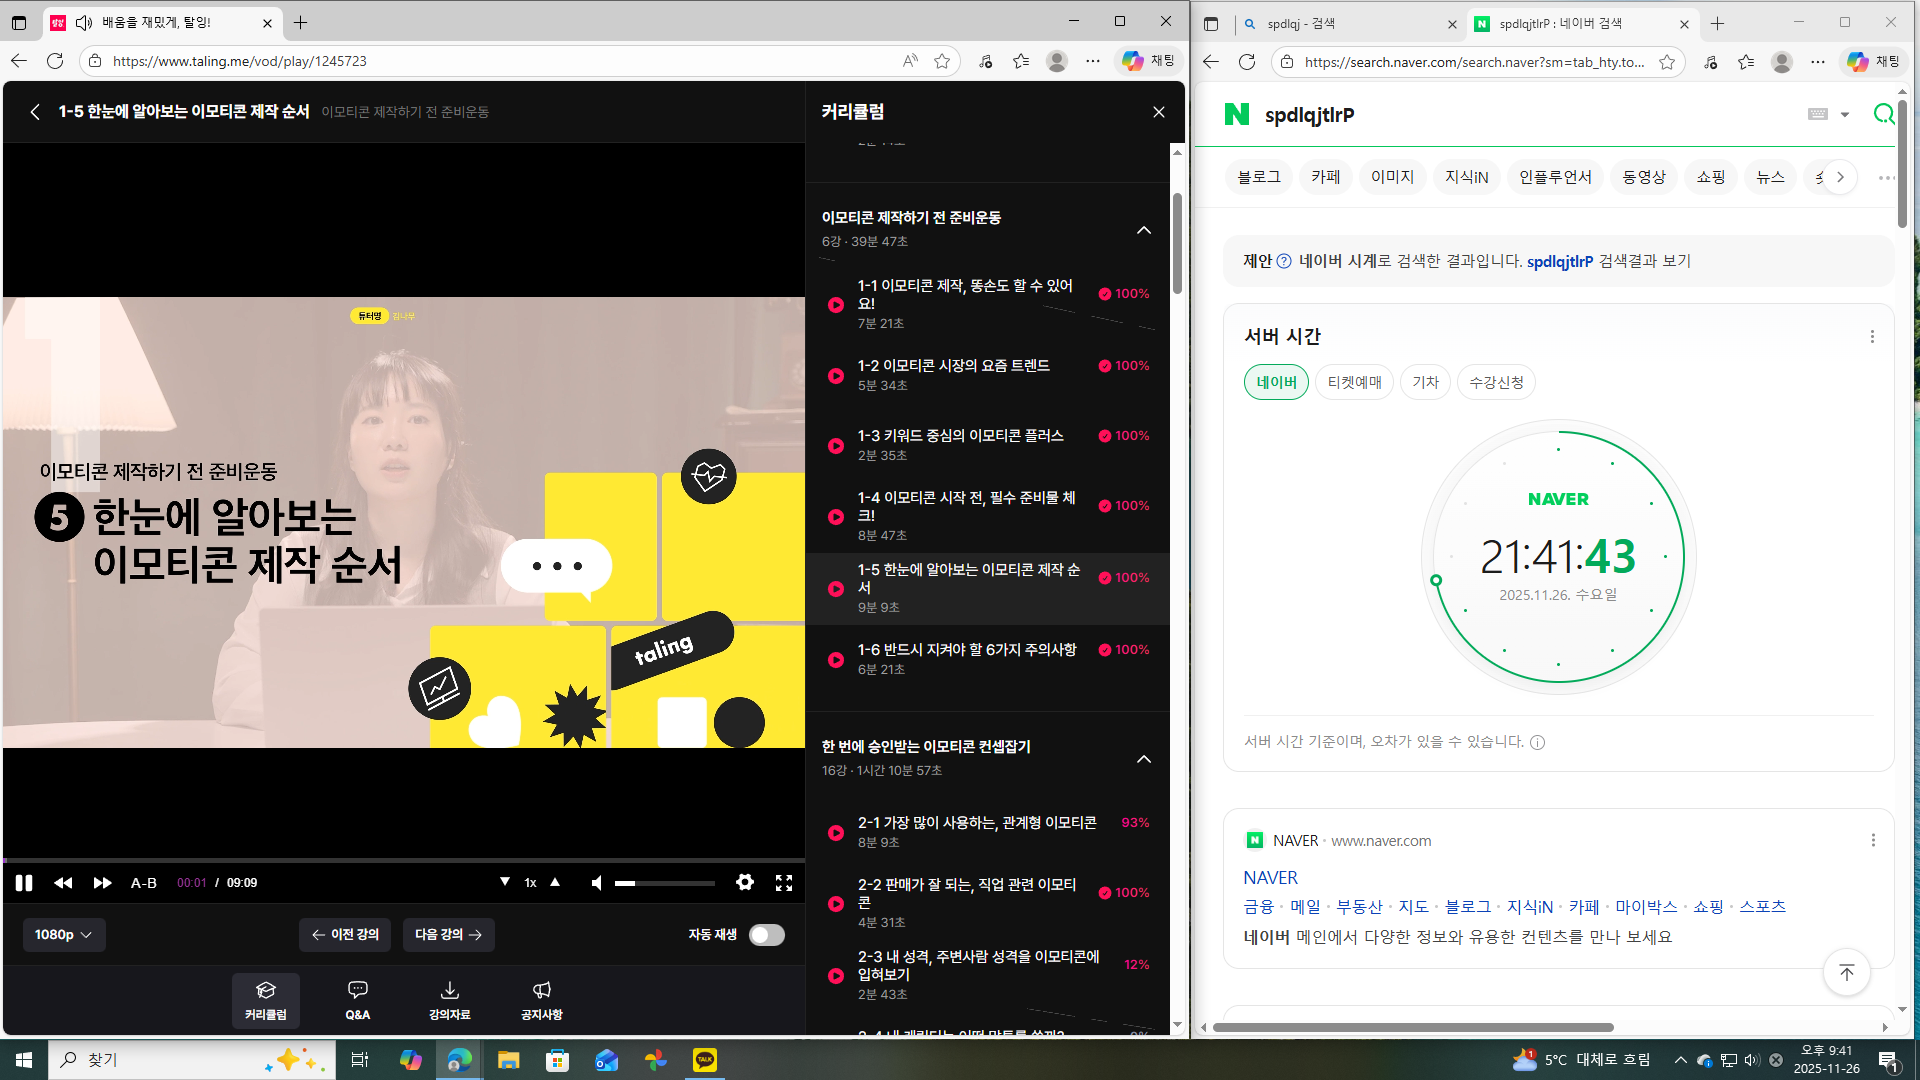The width and height of the screenshot is (1920, 1080).
Task: Open 공지사항 megaphone icon
Action: (x=541, y=999)
